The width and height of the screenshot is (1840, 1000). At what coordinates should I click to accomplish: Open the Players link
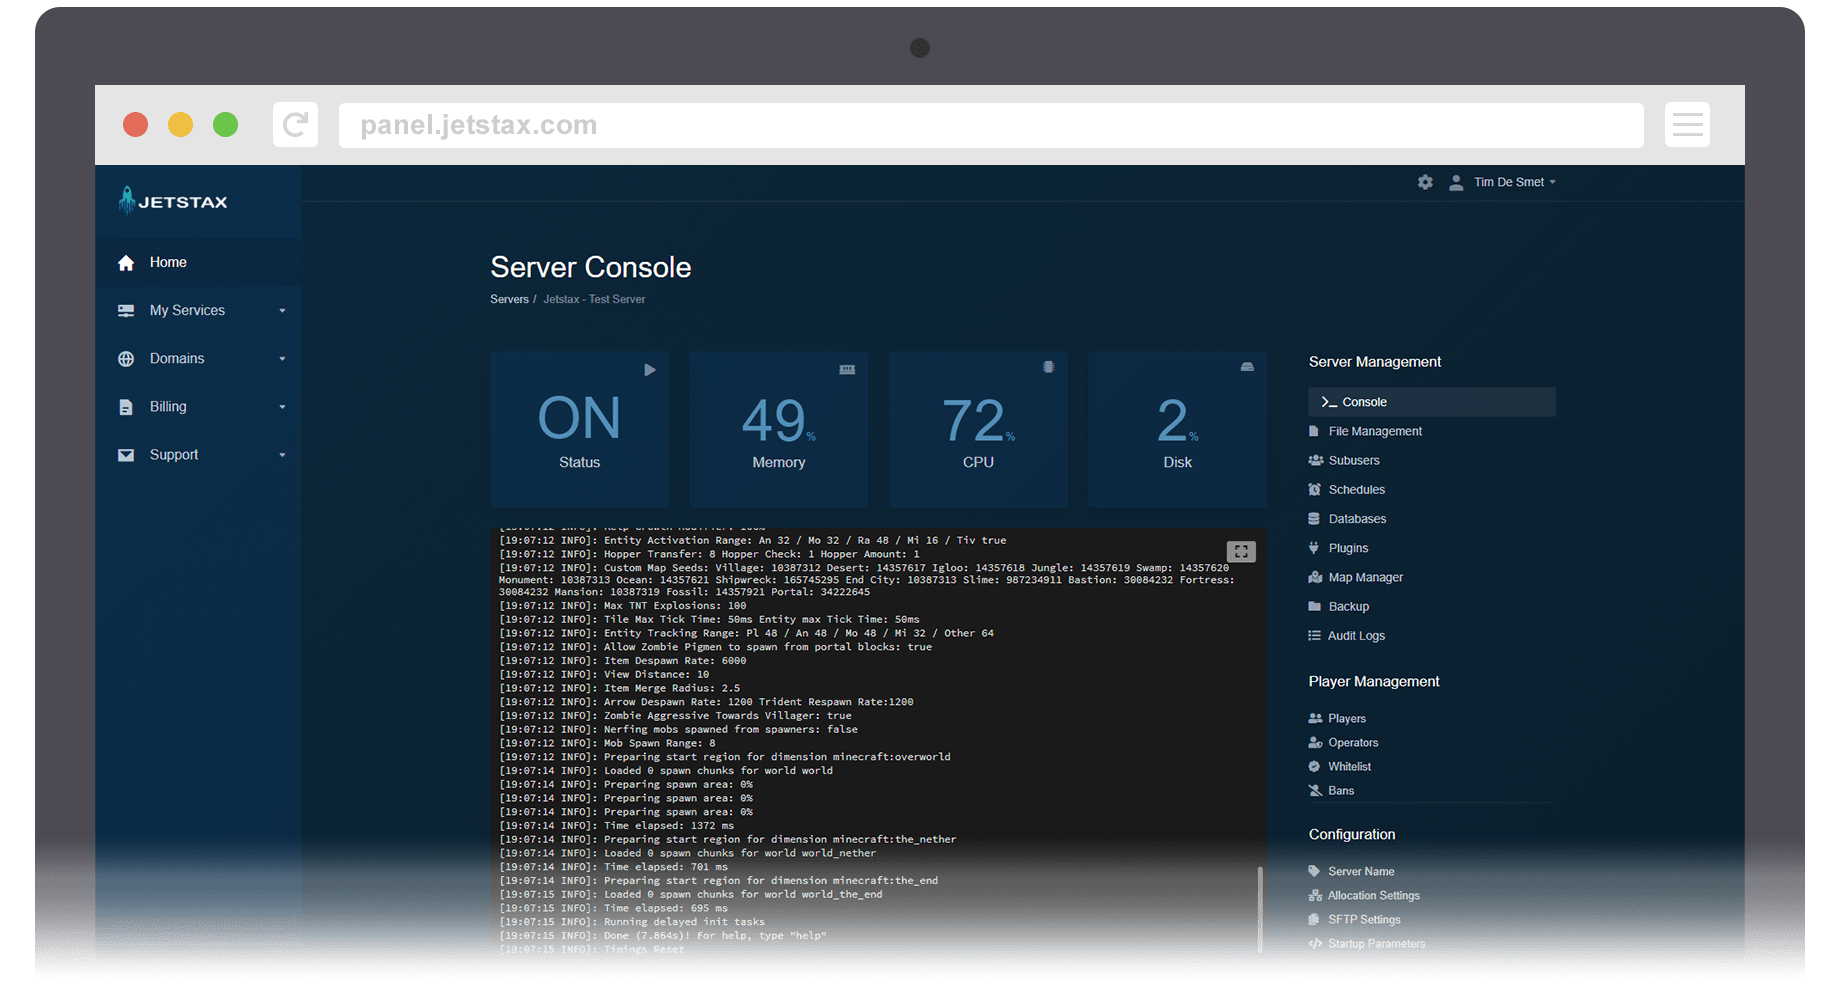coord(1346,718)
